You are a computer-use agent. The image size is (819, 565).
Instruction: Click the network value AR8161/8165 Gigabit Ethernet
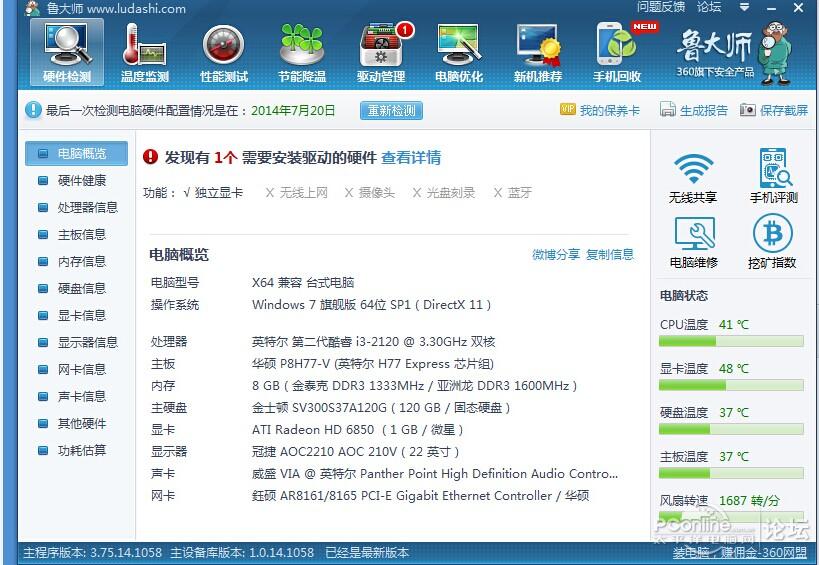point(420,496)
